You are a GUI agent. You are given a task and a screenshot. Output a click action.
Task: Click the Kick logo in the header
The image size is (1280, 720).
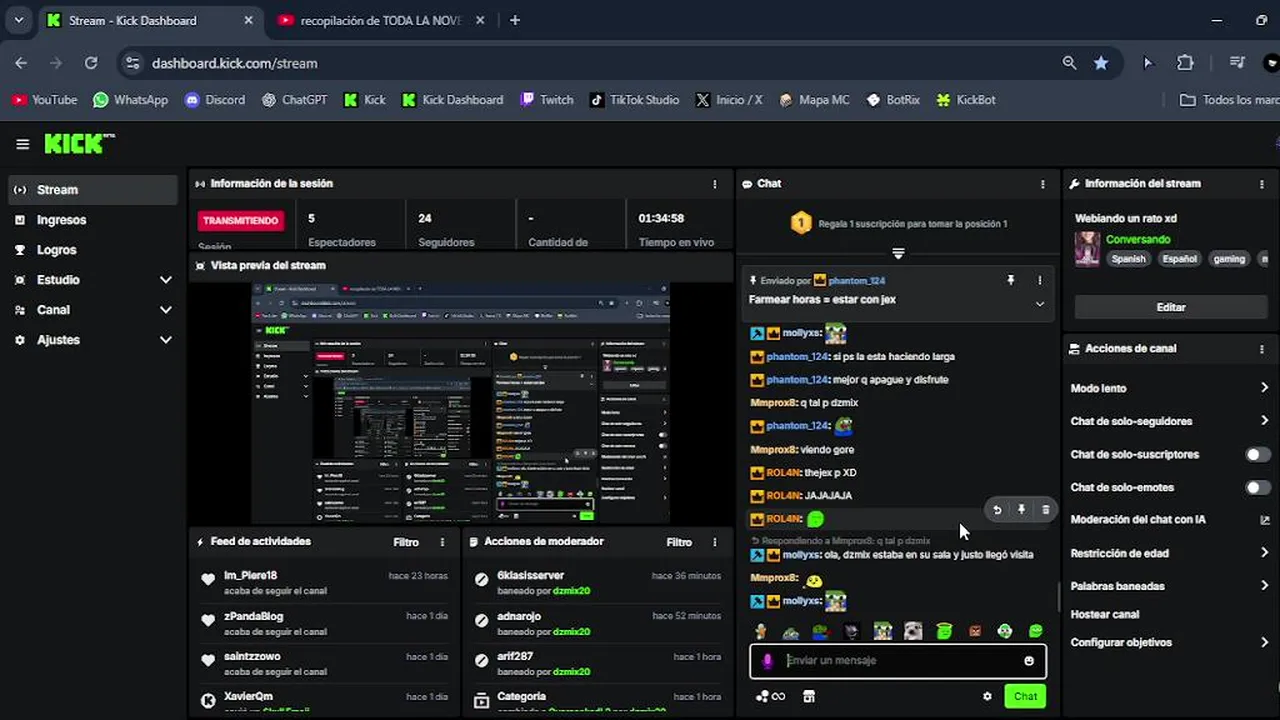(x=79, y=144)
